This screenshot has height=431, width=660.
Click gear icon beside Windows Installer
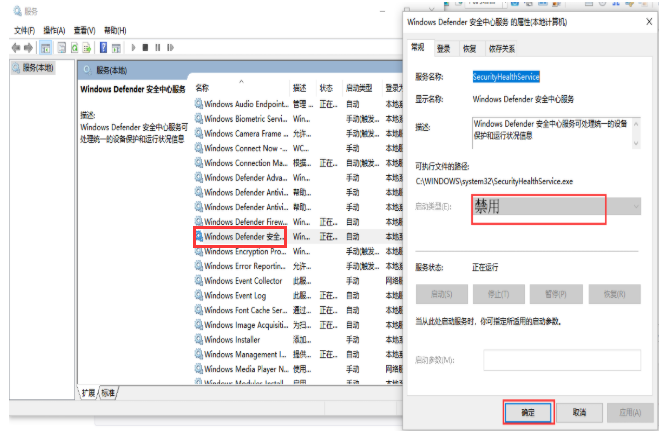(x=199, y=339)
